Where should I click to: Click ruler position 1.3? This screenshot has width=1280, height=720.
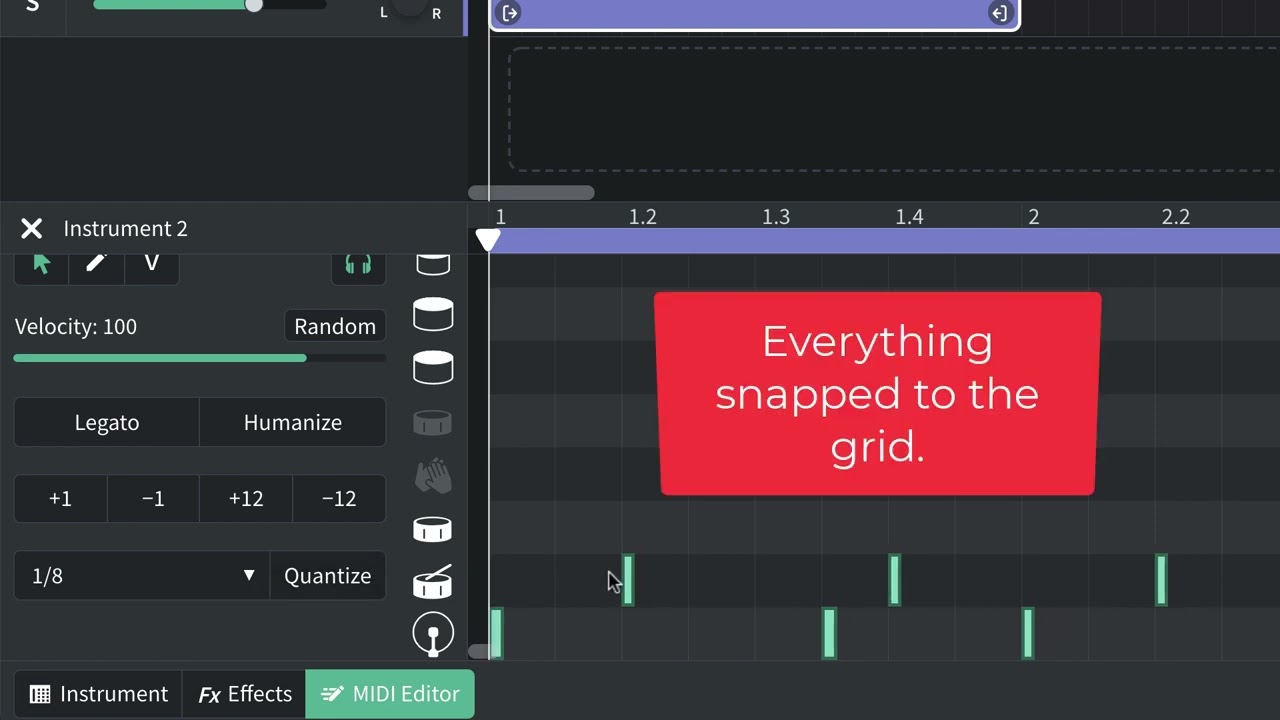click(776, 217)
